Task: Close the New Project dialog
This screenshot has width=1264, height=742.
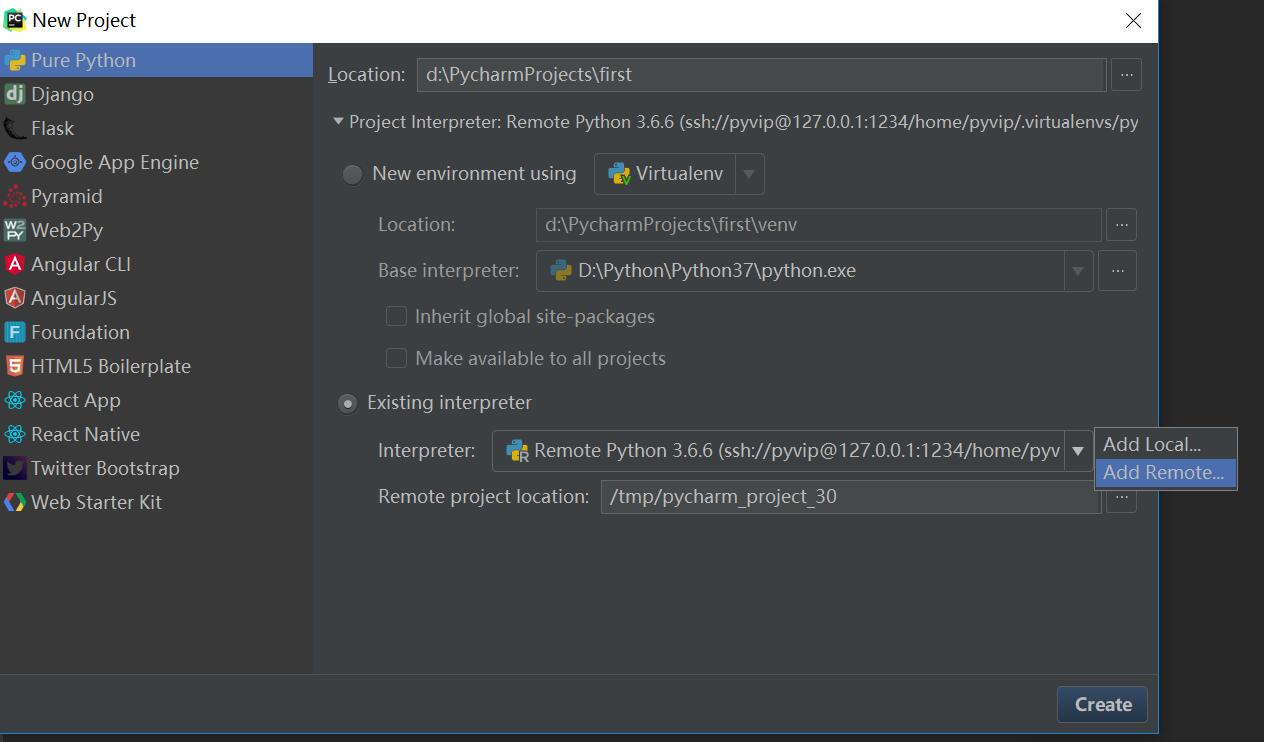Action: coord(1133,20)
